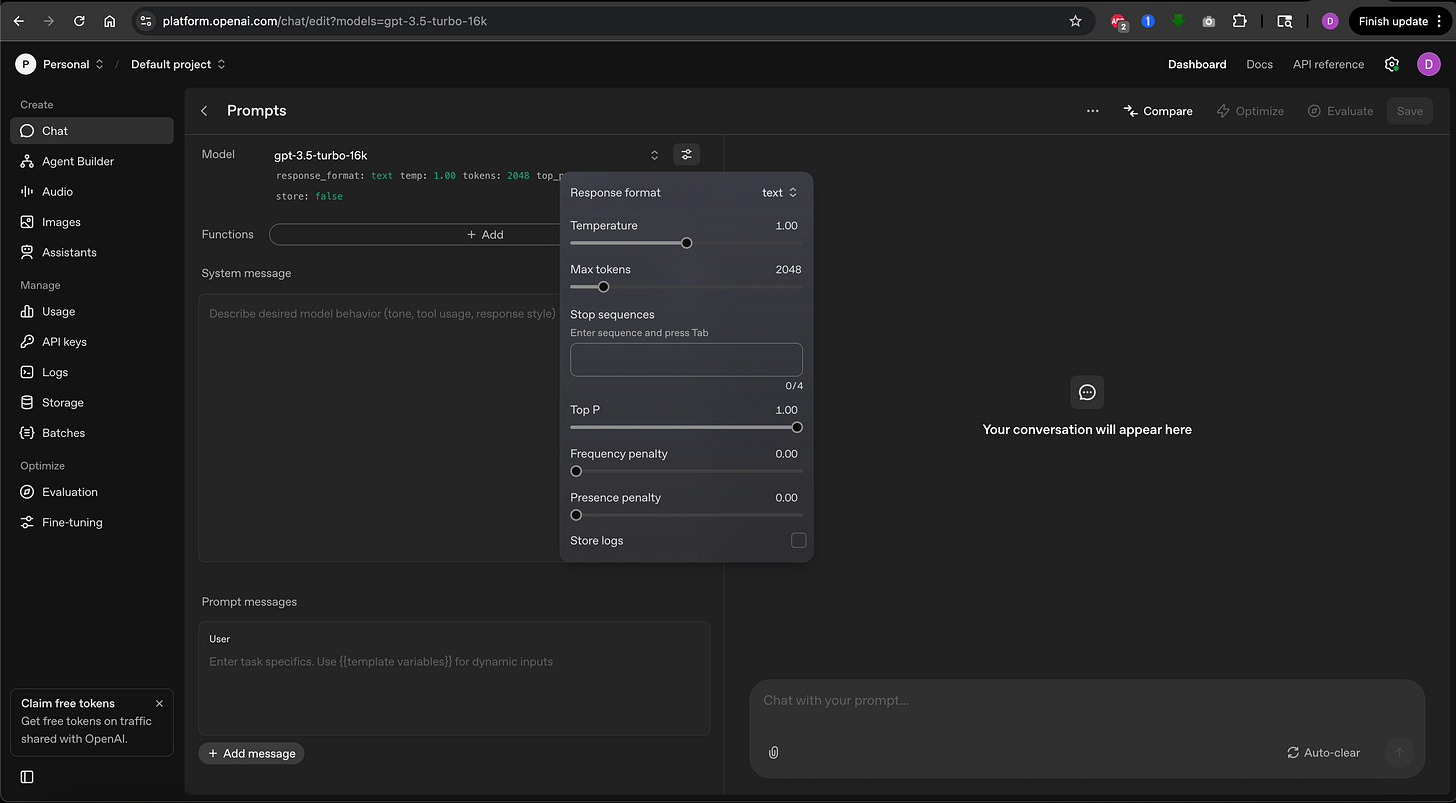Click into the User prompt message field
The height and width of the screenshot is (803, 1456).
[454, 678]
